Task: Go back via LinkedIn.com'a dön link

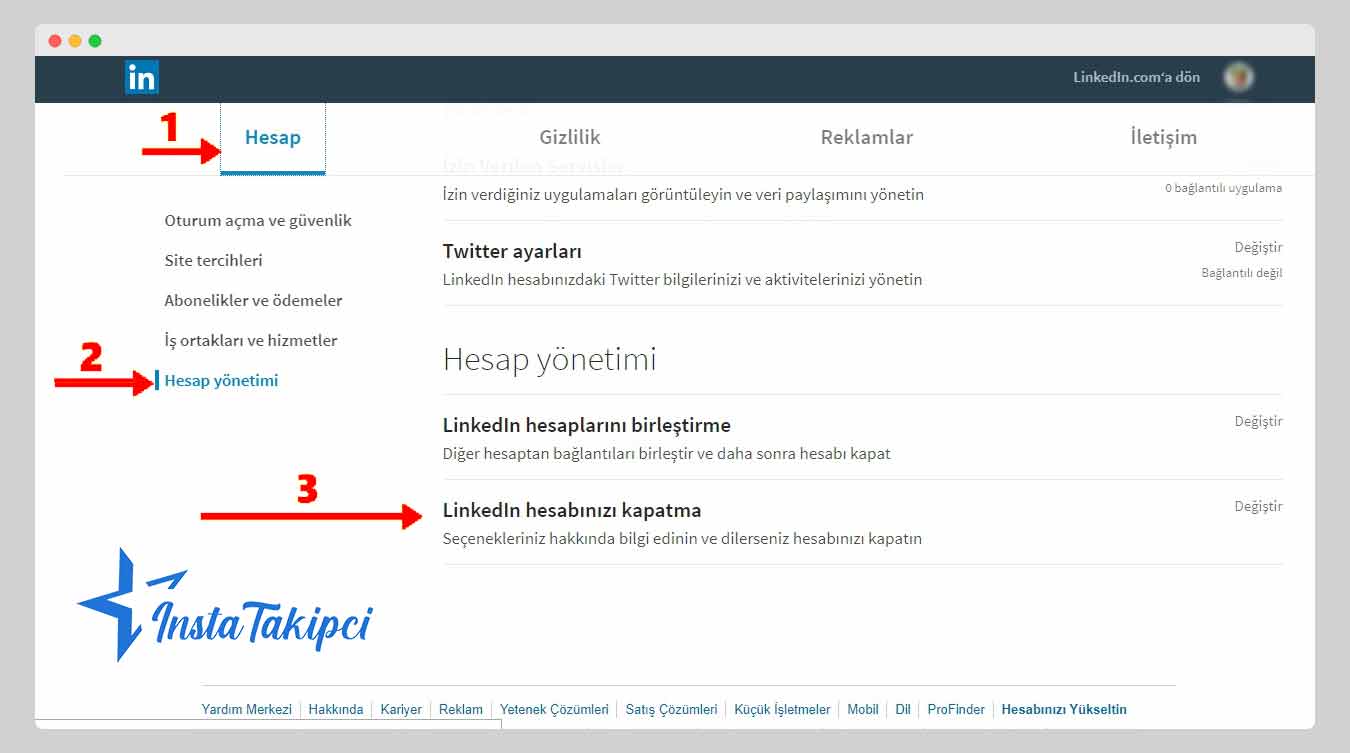Action: (x=1136, y=77)
